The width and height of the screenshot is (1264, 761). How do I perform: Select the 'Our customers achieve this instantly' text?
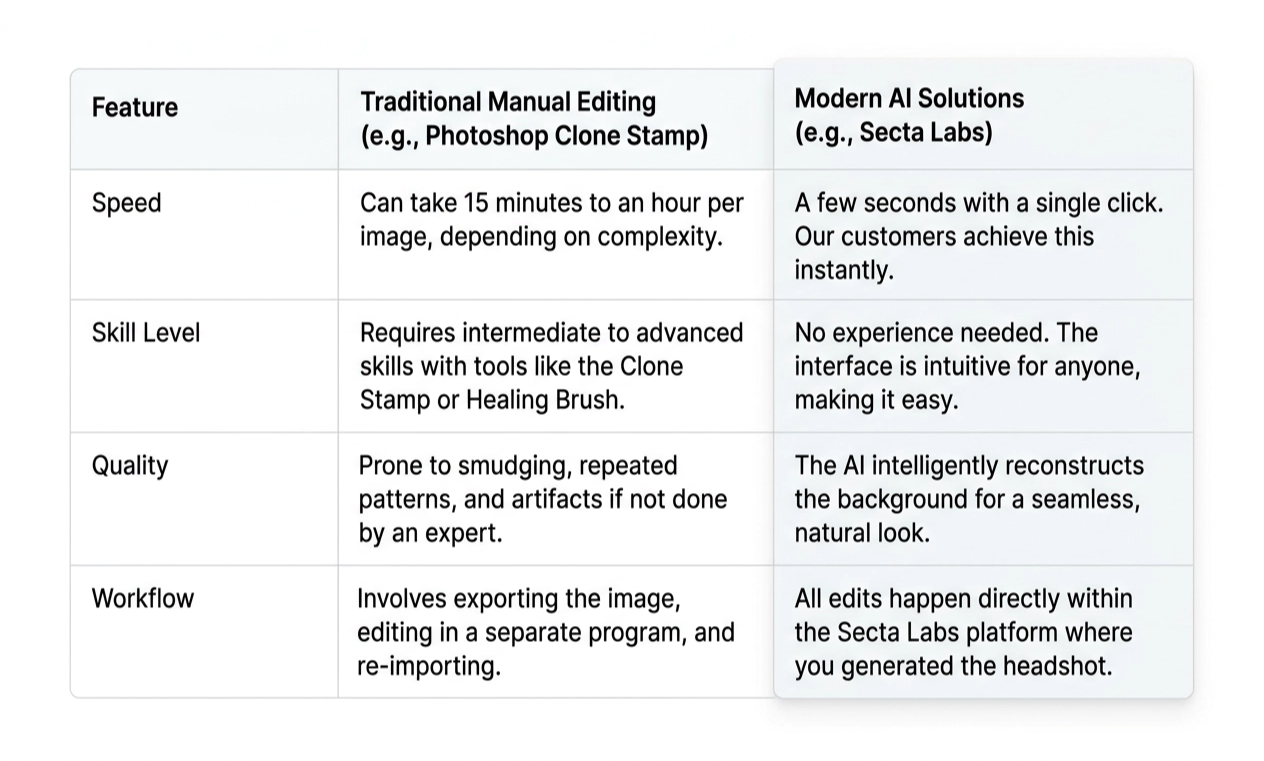coord(944,253)
